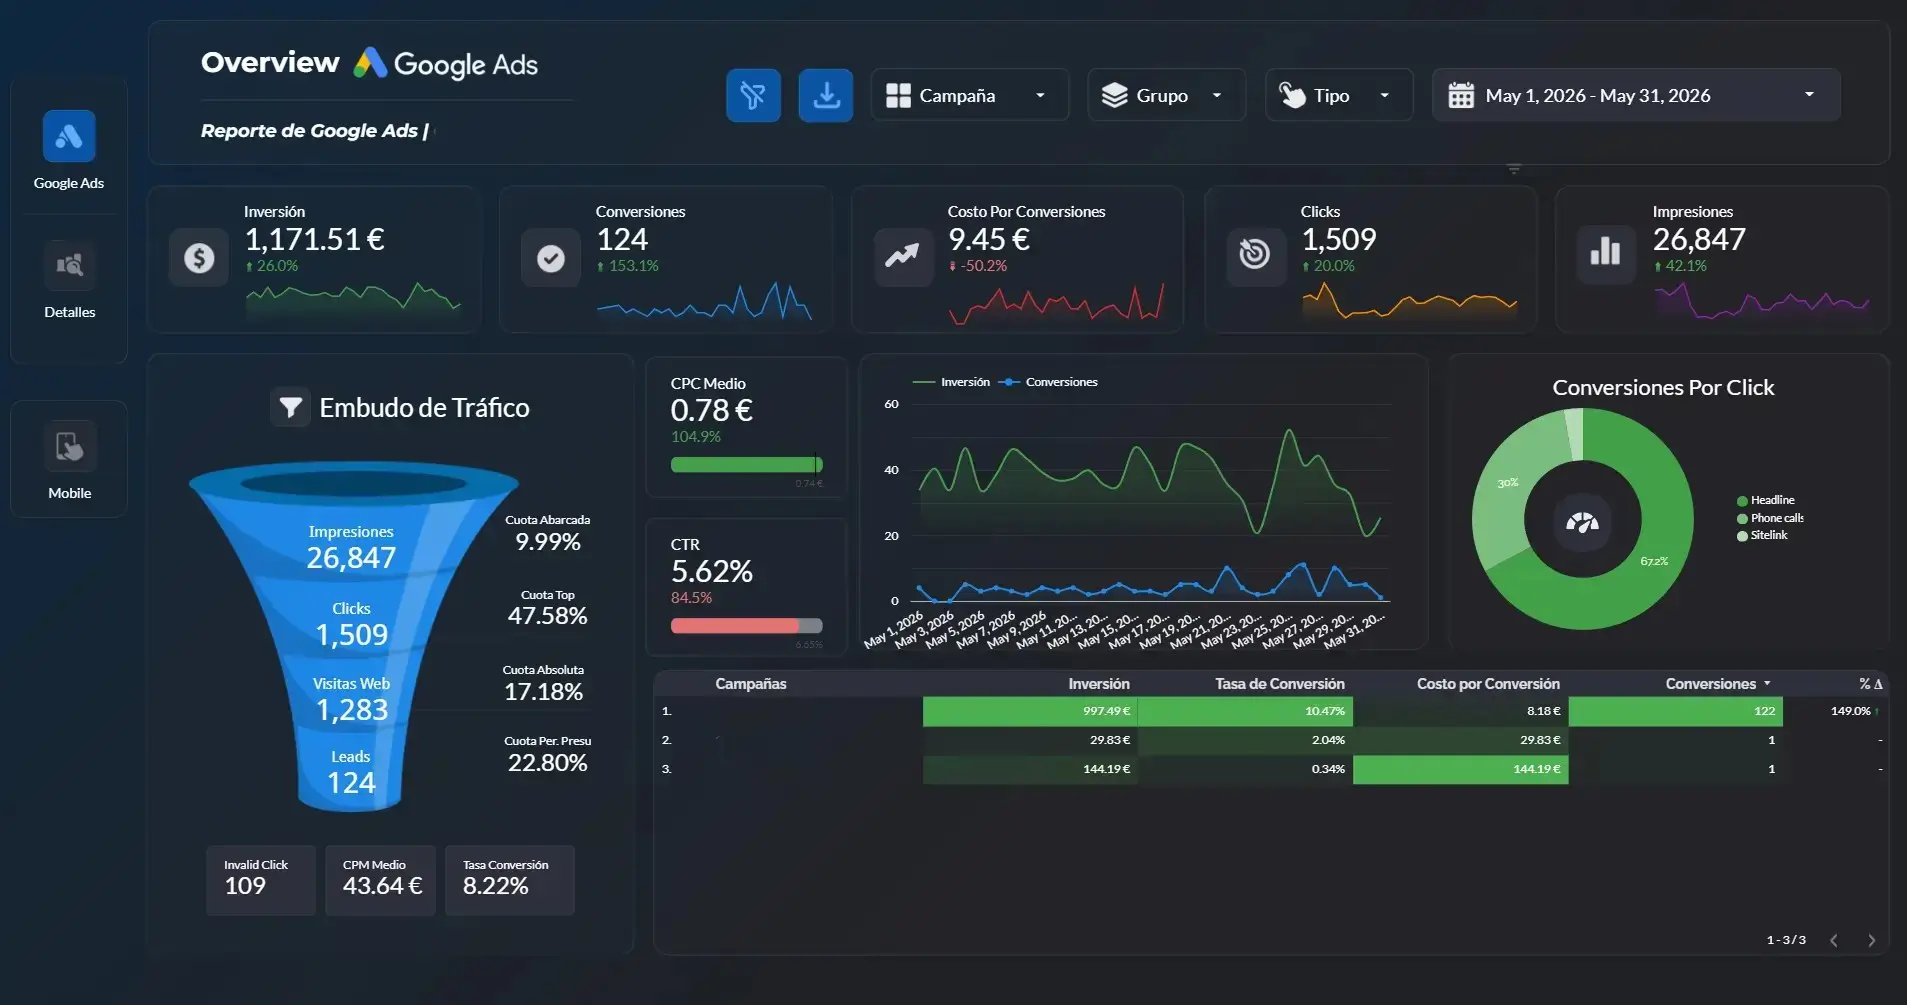The height and width of the screenshot is (1005, 1907).
Task: Open the Mobile sidebar page
Action: click(69, 460)
